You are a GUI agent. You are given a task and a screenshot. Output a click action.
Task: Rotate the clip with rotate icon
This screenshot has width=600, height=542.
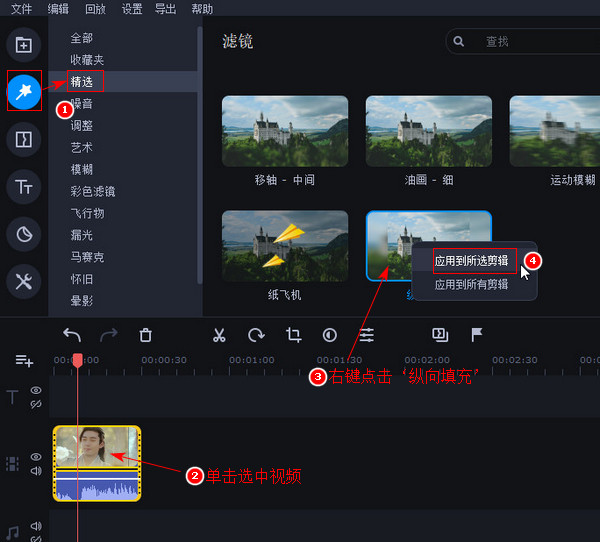coord(256,335)
